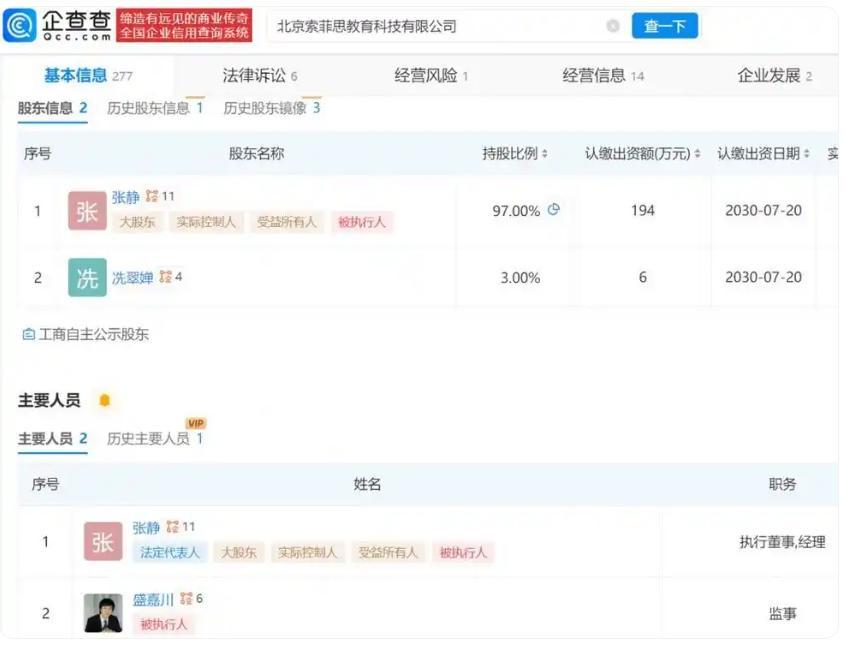This screenshot has width=846, height=648.
Task: Sort the table by 持股比例
Action: point(544,154)
